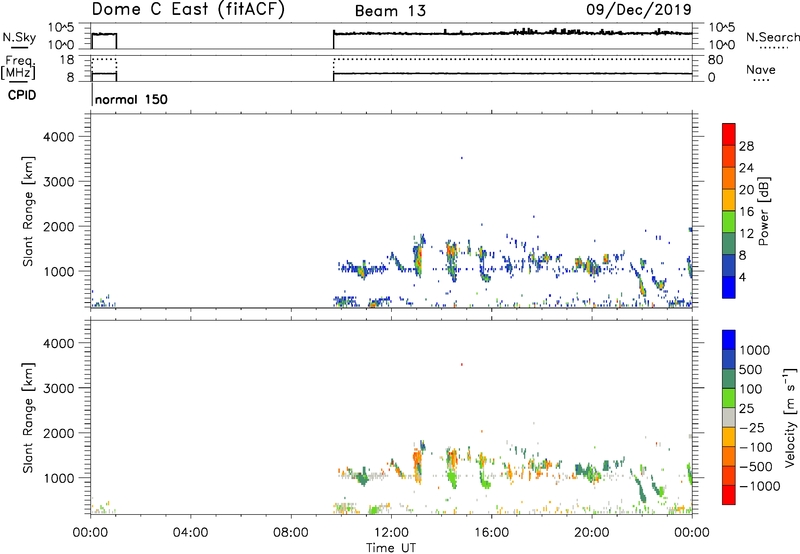Click the power panel 'Slant Range [km]' label

(x=28, y=211)
